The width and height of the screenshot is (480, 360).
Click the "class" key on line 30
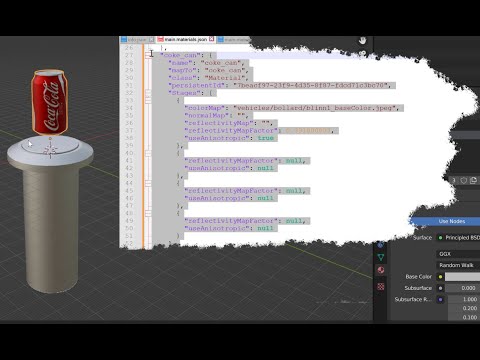[x=183, y=78]
